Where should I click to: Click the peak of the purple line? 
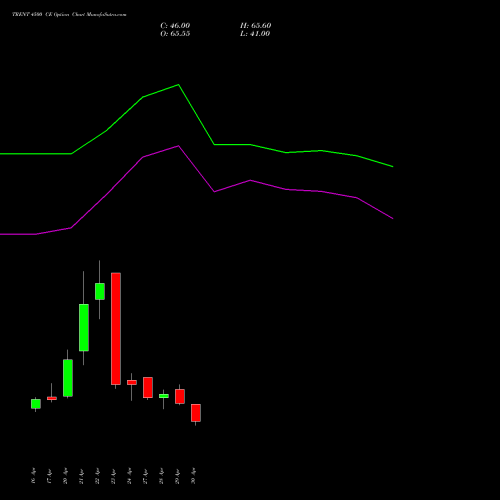tap(178, 146)
